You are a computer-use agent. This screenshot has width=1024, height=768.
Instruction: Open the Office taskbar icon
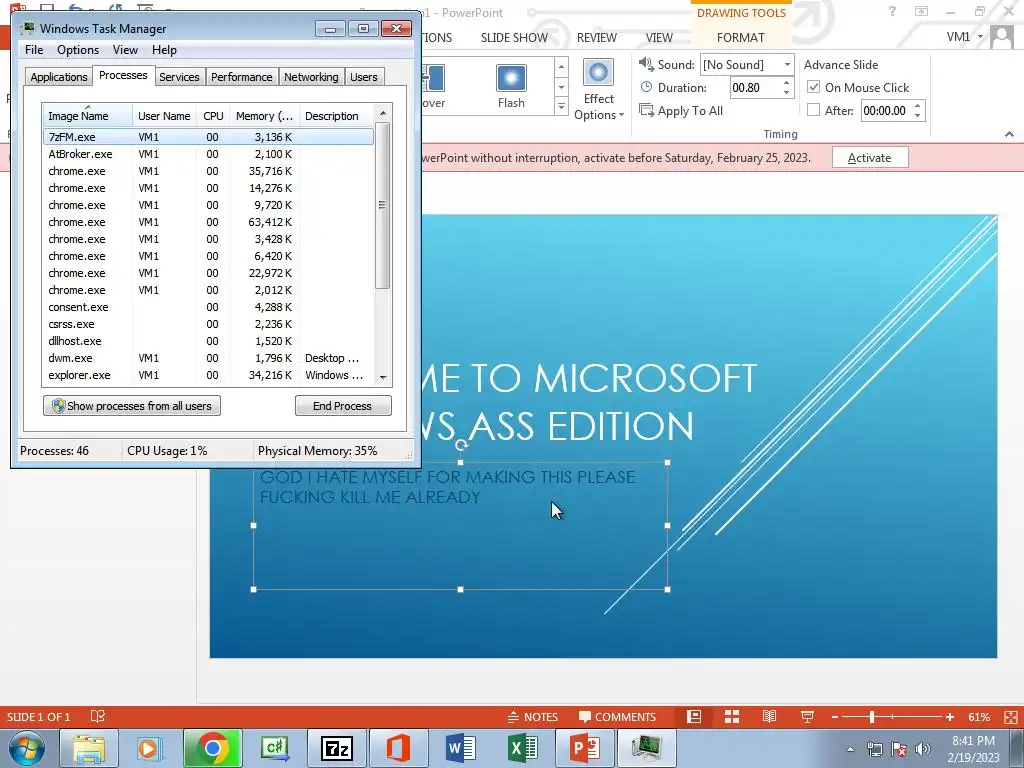(398, 748)
